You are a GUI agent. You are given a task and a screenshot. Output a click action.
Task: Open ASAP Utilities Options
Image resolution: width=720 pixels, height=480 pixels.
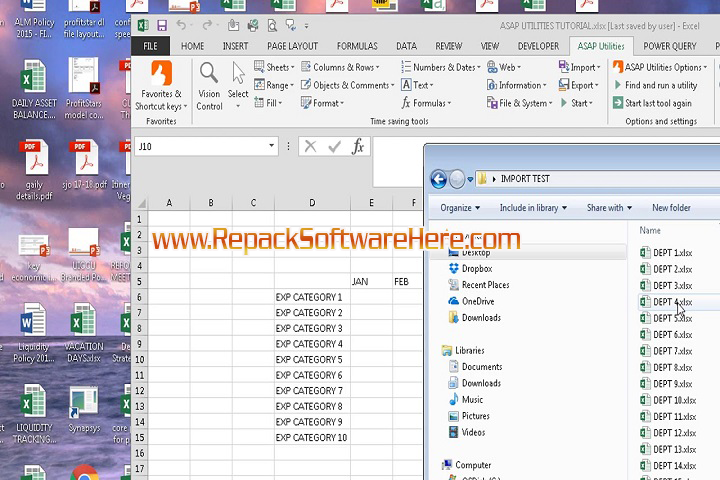[660, 67]
